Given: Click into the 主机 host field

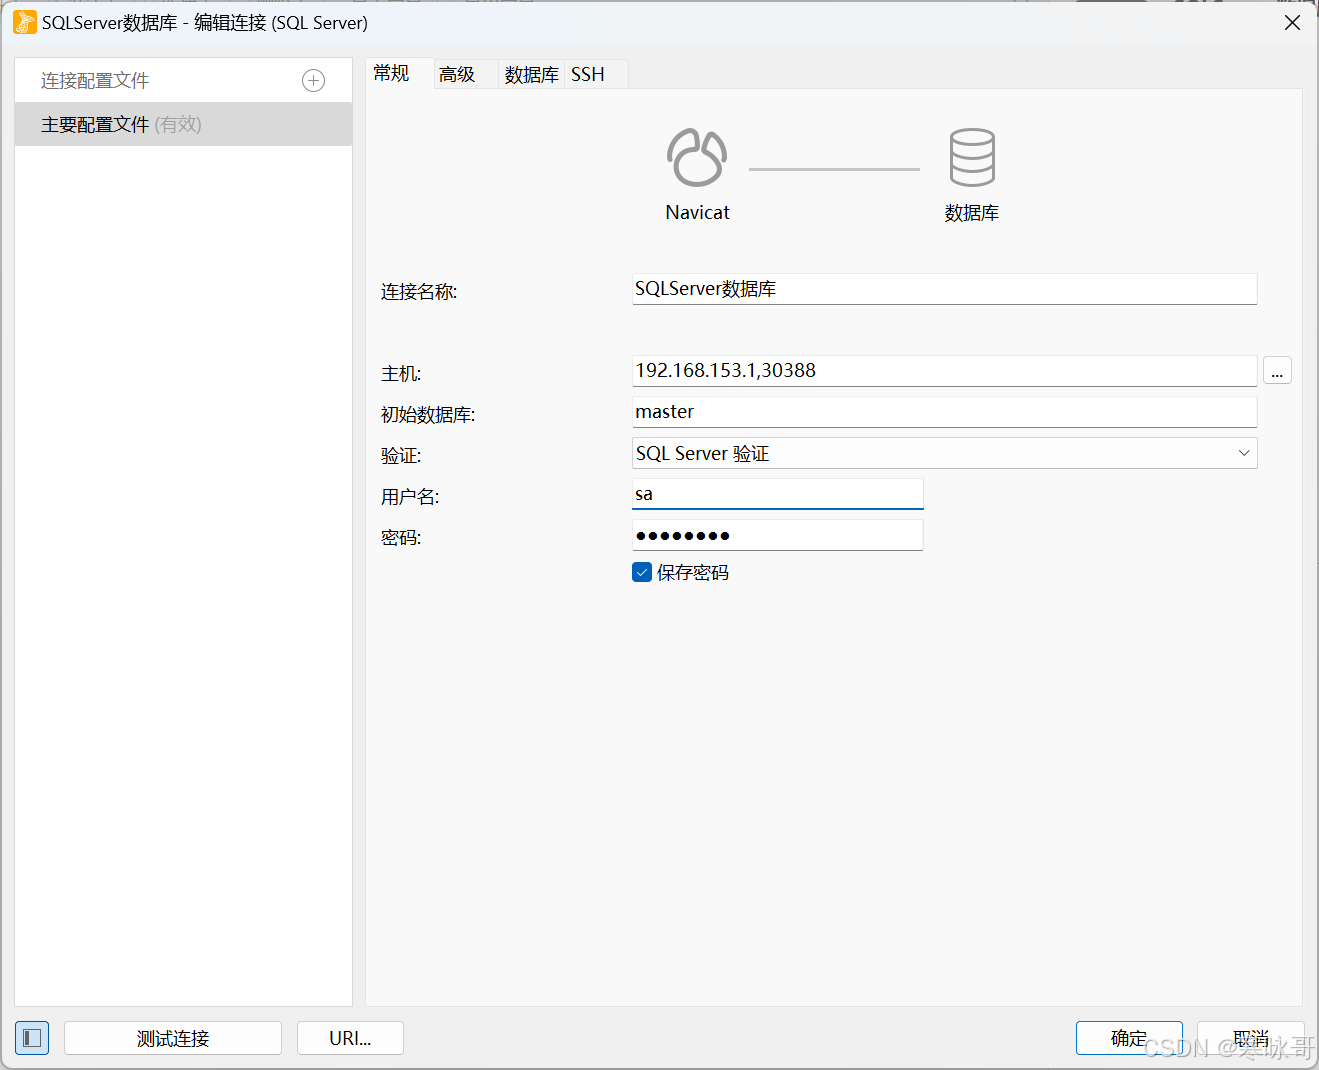Looking at the screenshot, I should tap(945, 371).
